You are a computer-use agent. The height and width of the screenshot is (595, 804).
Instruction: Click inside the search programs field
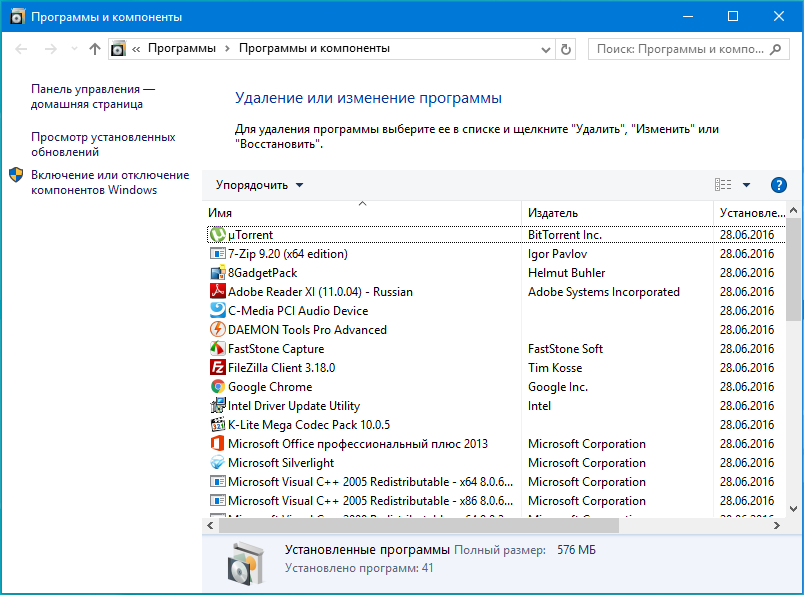[x=680, y=48]
